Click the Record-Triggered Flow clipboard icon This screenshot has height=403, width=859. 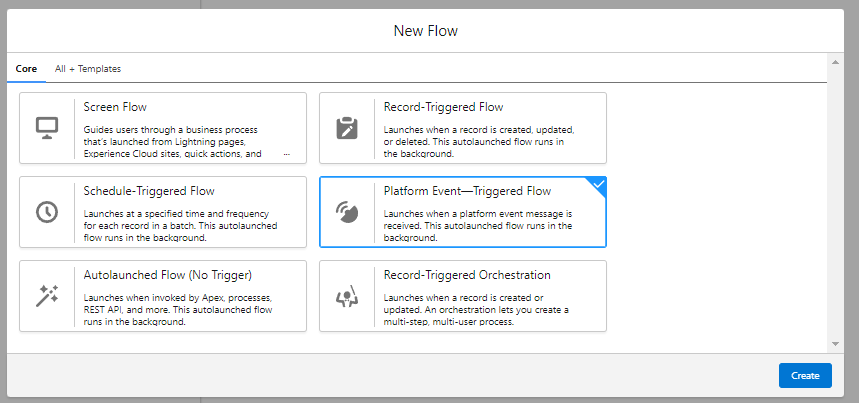[347, 128]
